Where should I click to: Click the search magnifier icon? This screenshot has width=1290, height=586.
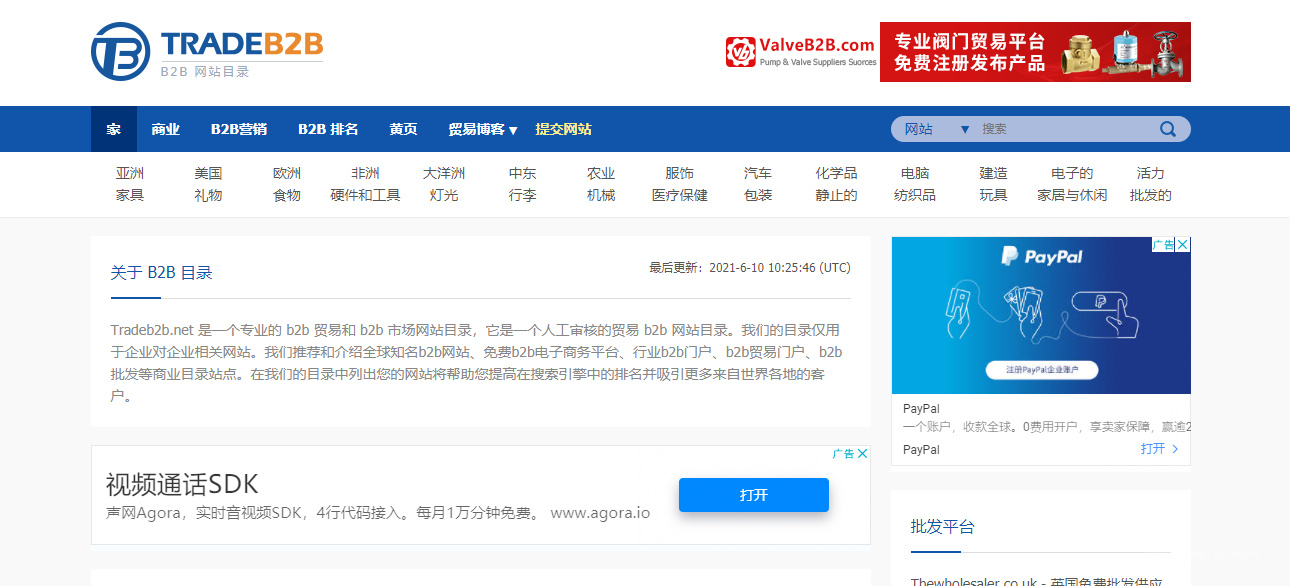[1168, 129]
